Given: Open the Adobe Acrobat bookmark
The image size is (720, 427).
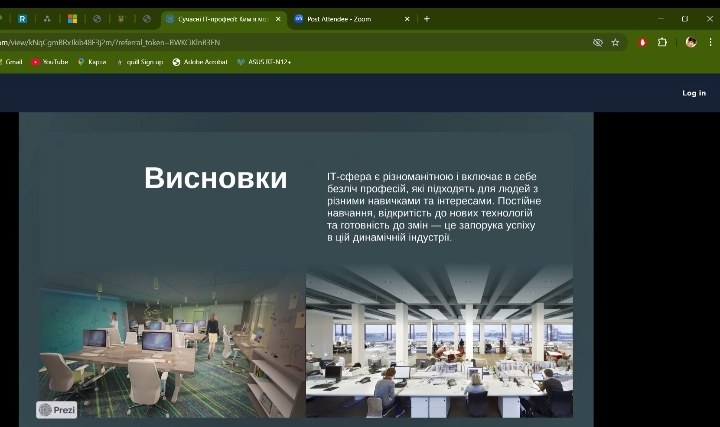Looking at the screenshot, I should (200, 62).
